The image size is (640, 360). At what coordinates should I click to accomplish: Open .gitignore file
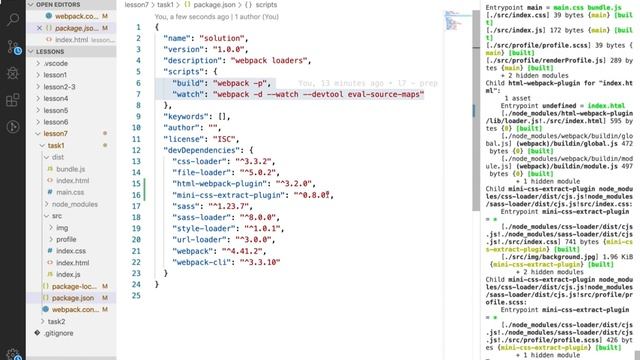point(59,333)
